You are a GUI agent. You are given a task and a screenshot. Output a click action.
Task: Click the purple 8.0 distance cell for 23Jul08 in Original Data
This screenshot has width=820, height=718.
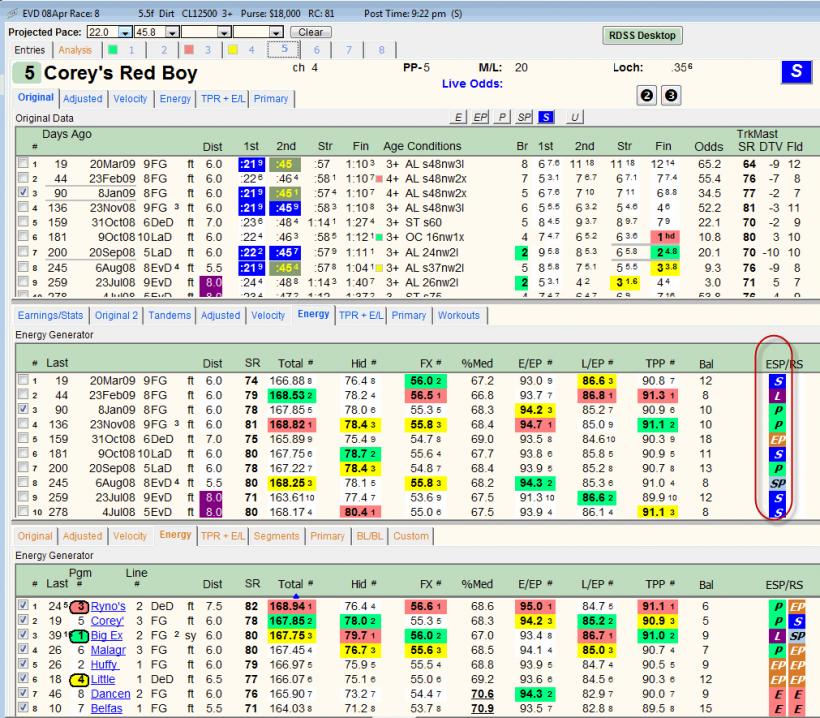[213, 283]
